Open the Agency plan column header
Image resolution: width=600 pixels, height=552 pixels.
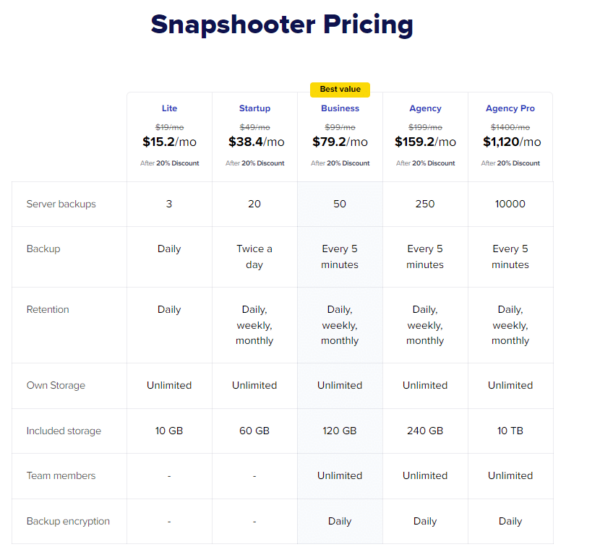pos(425,108)
